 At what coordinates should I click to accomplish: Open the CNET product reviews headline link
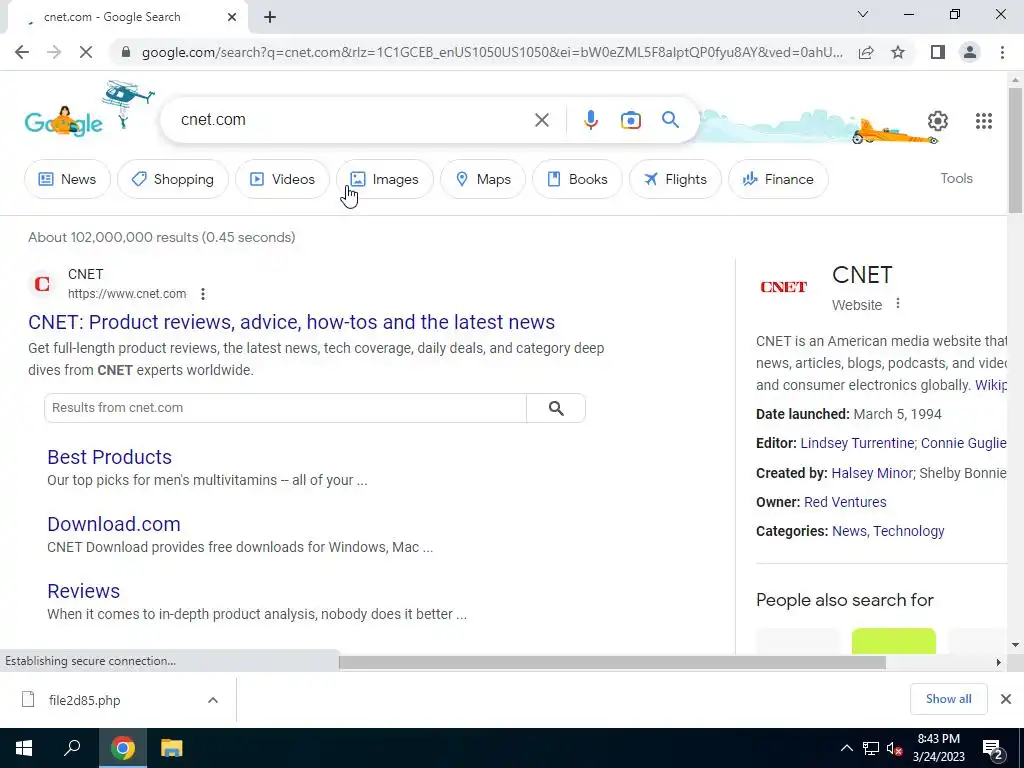[x=291, y=322]
